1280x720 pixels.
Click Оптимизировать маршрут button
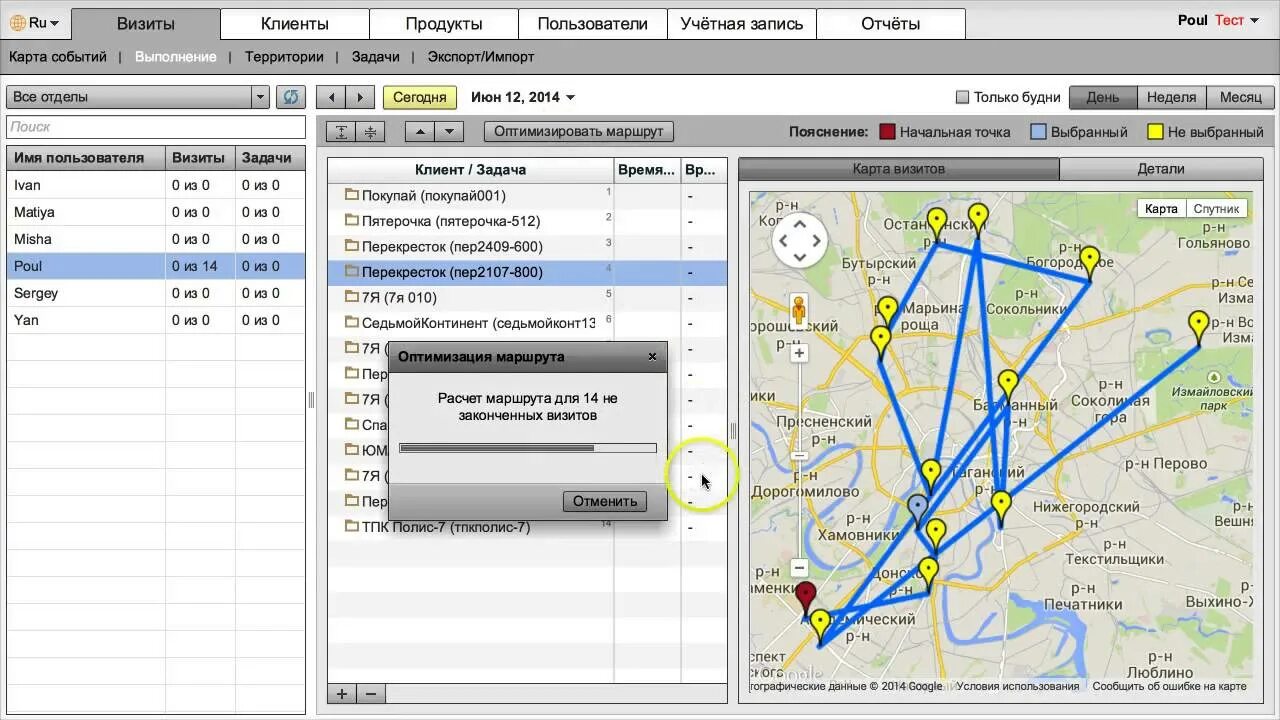click(x=579, y=131)
